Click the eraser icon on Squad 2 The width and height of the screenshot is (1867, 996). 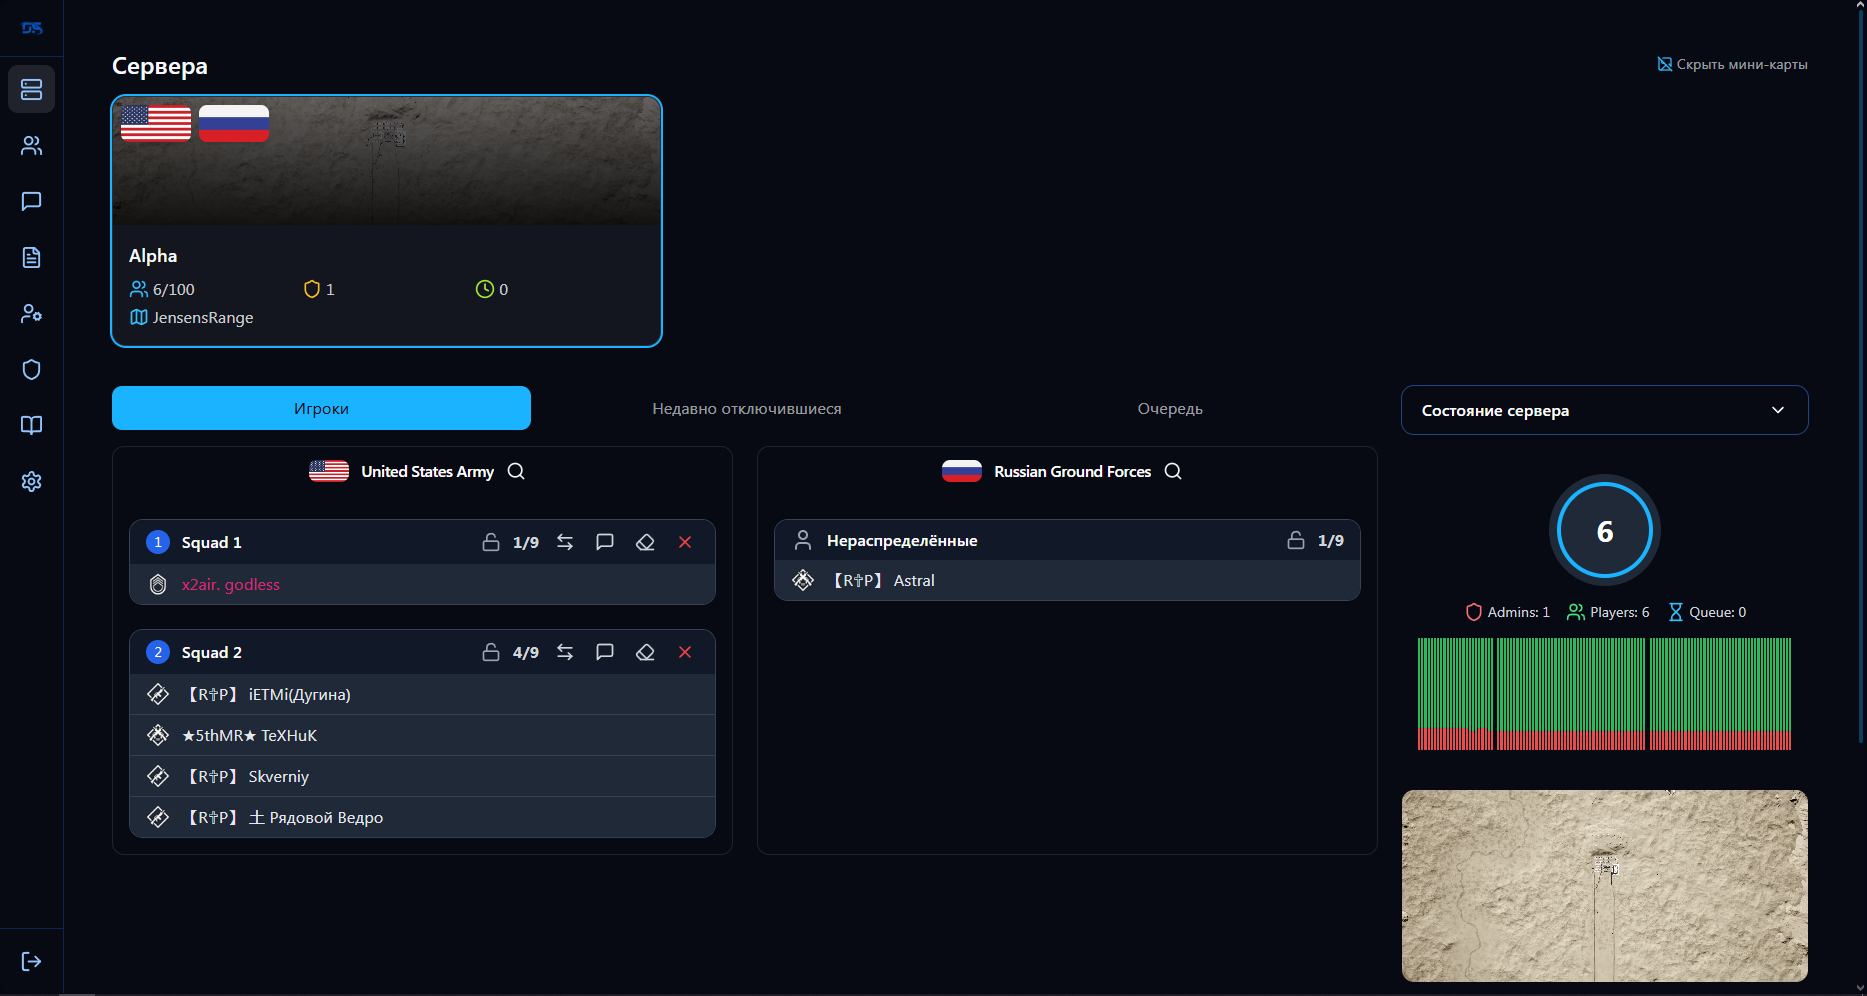[x=645, y=652]
